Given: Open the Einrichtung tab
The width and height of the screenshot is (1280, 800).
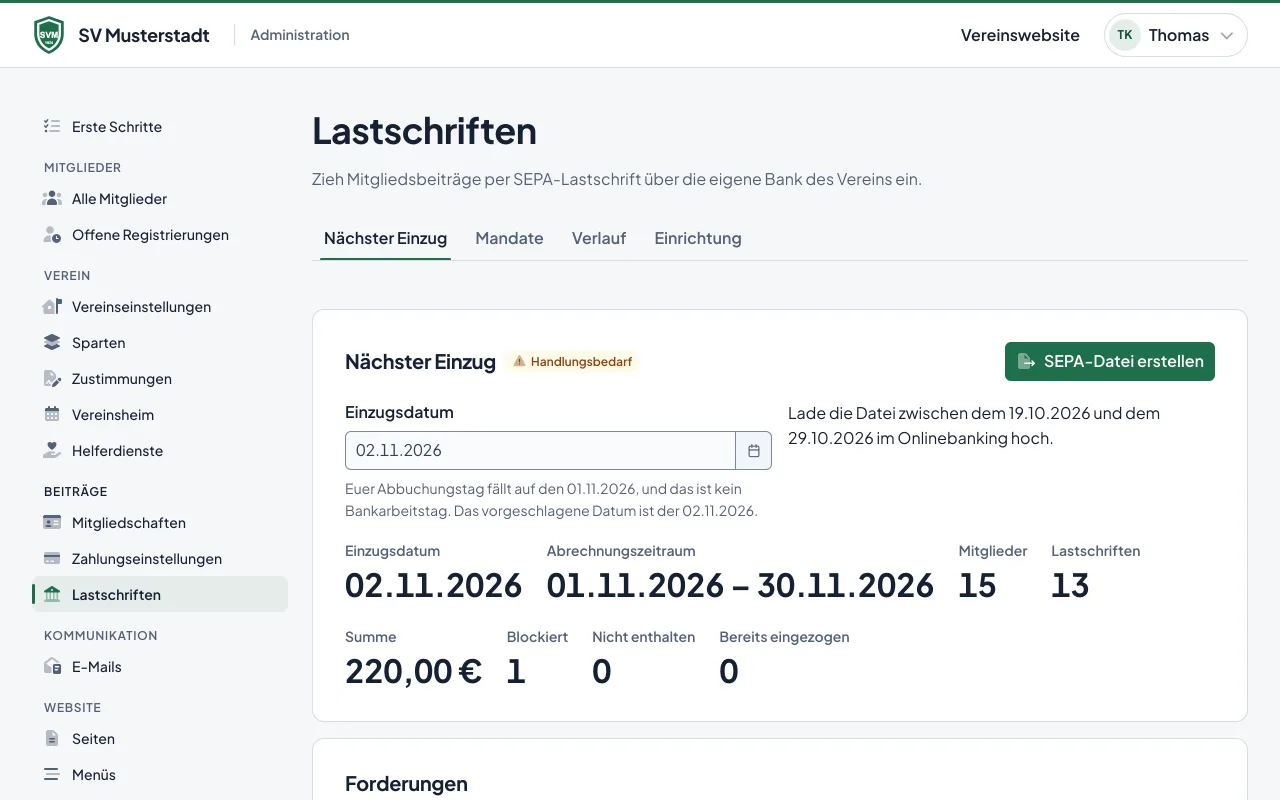Looking at the screenshot, I should 698,239.
